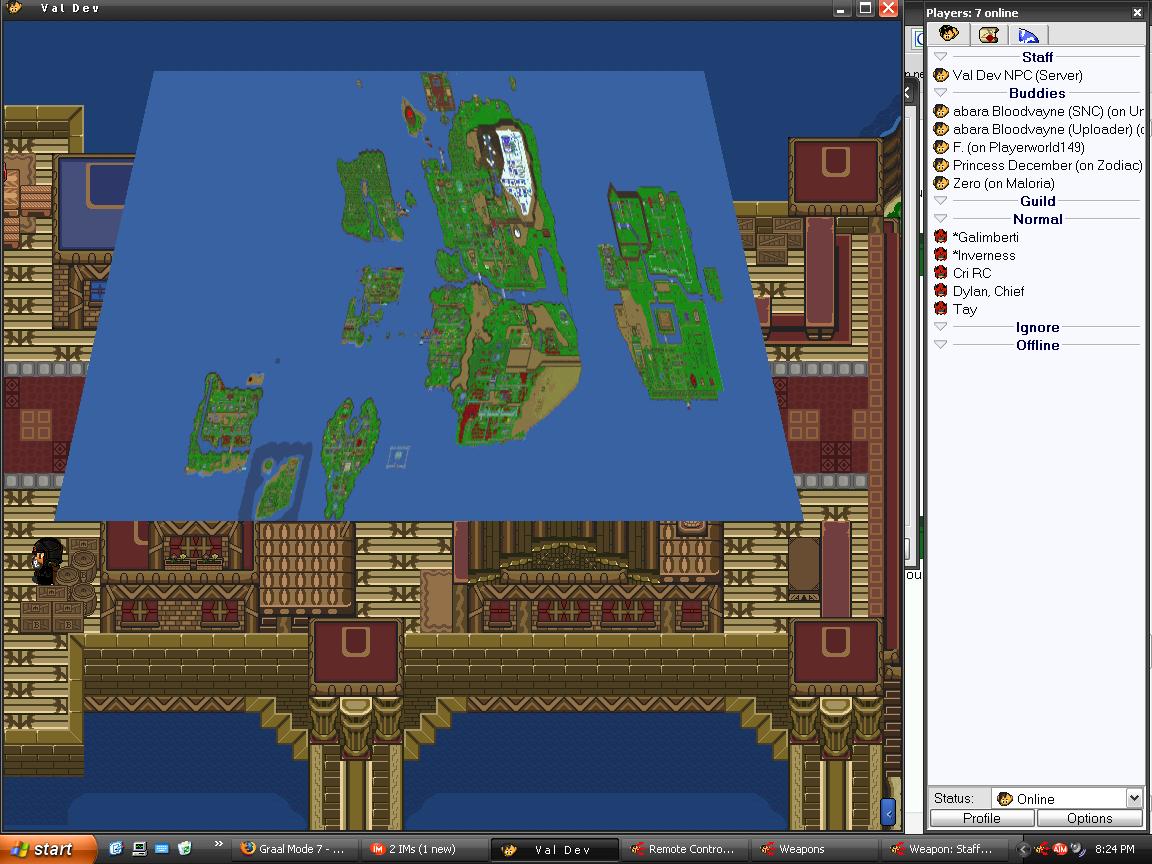Click the Val Dev NPC (Server) head icon
The image size is (1152, 864).
click(940, 75)
